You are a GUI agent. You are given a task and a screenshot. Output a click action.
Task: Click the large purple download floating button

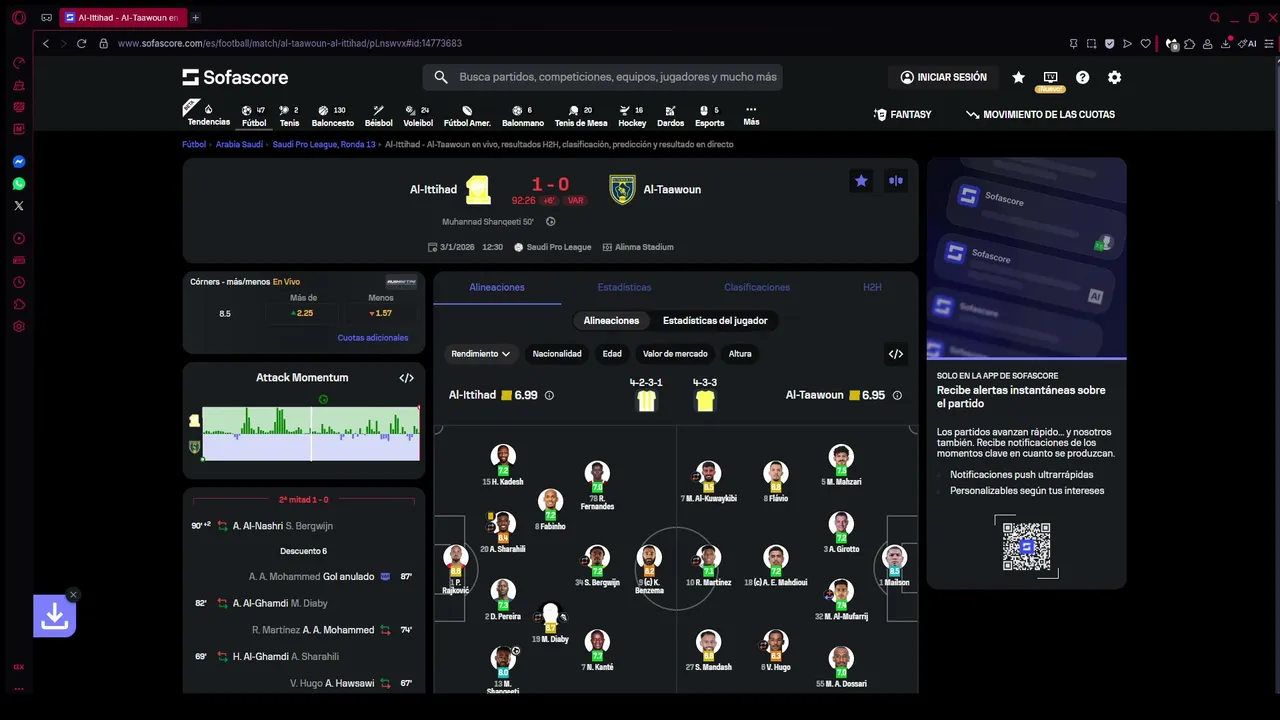point(54,617)
